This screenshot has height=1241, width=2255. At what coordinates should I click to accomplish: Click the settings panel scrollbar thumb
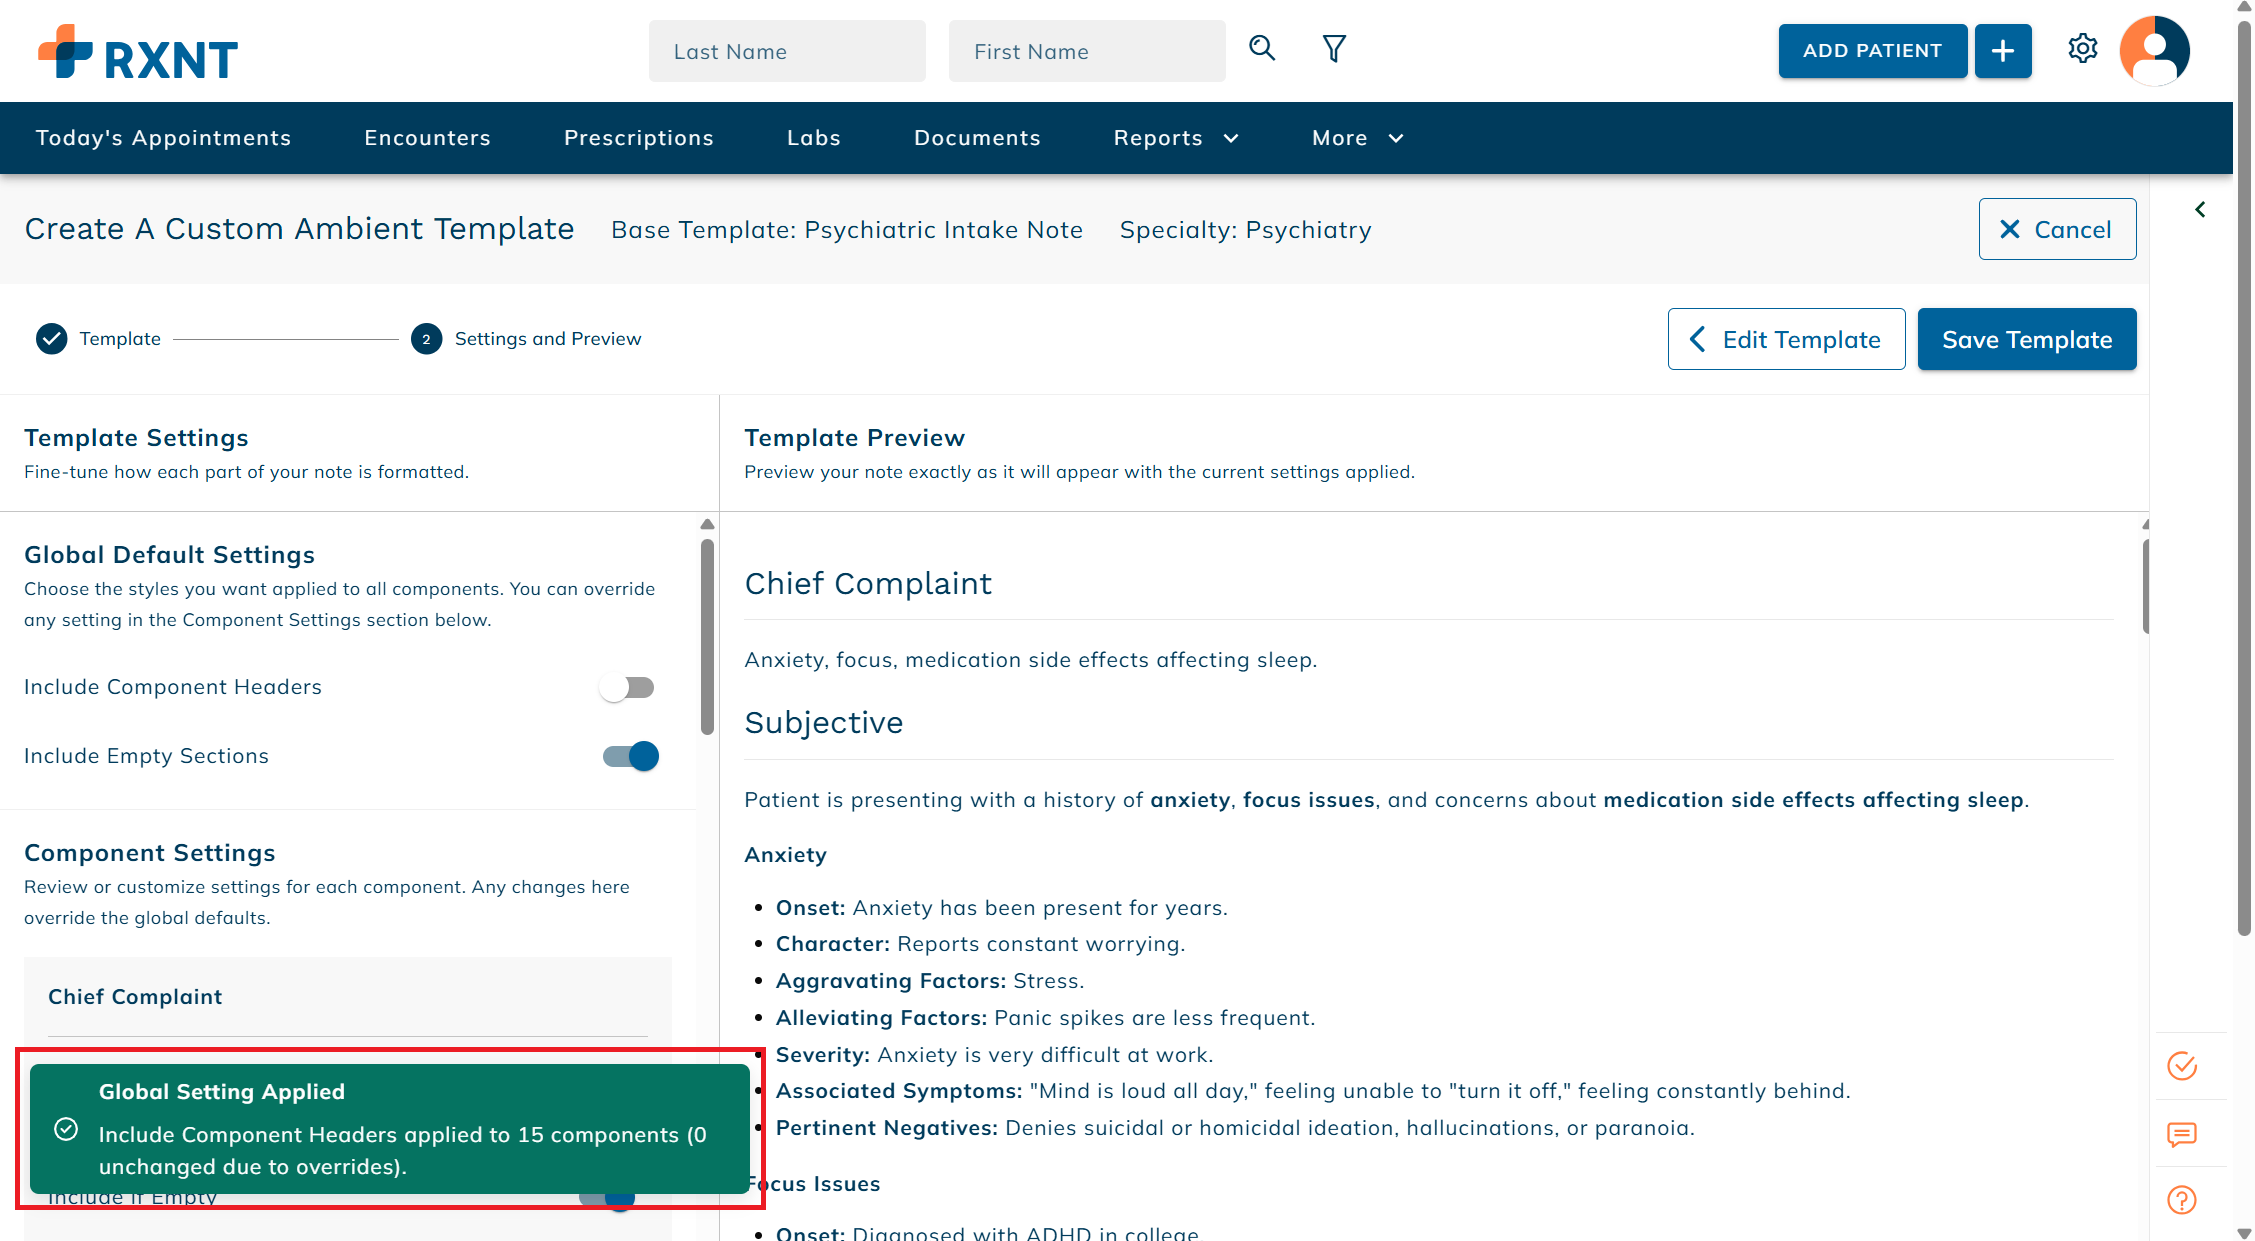pos(707,636)
